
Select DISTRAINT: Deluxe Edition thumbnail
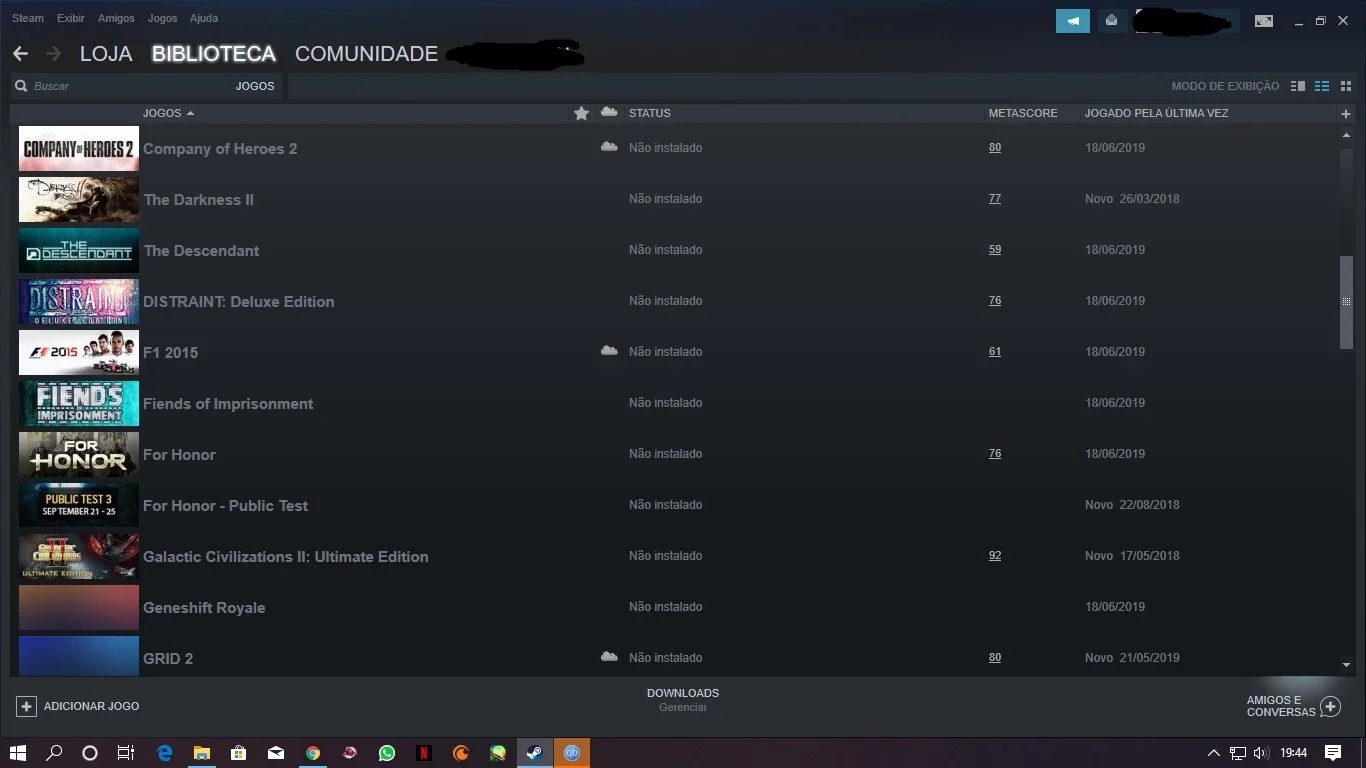(x=79, y=301)
